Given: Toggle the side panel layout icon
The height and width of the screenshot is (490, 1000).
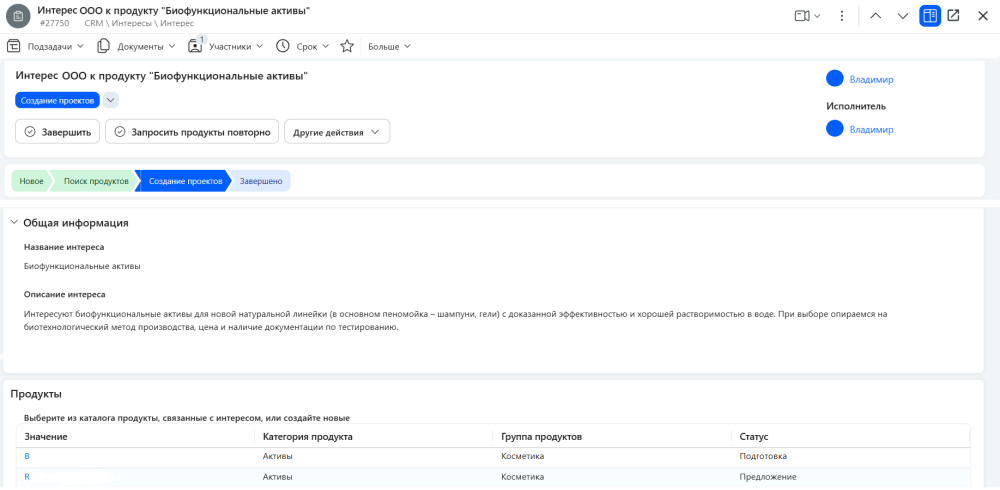Looking at the screenshot, I should [x=930, y=16].
